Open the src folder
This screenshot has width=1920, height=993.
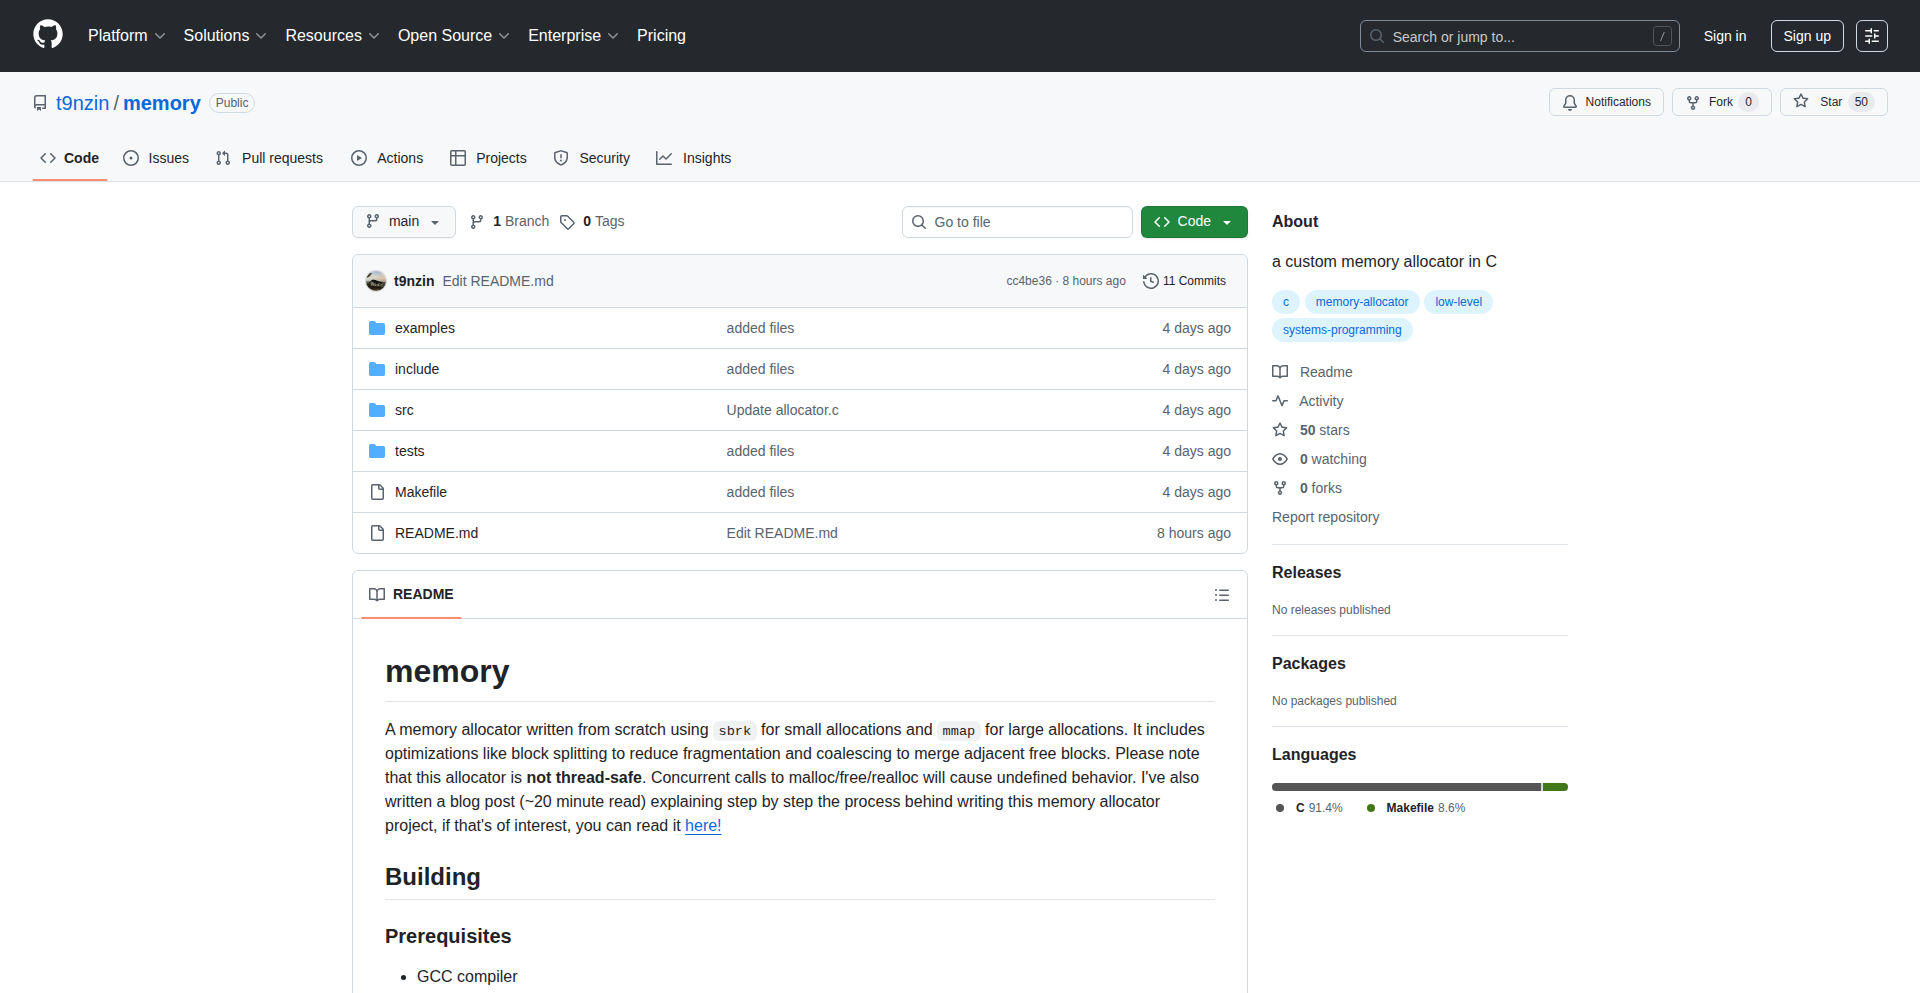coord(403,410)
